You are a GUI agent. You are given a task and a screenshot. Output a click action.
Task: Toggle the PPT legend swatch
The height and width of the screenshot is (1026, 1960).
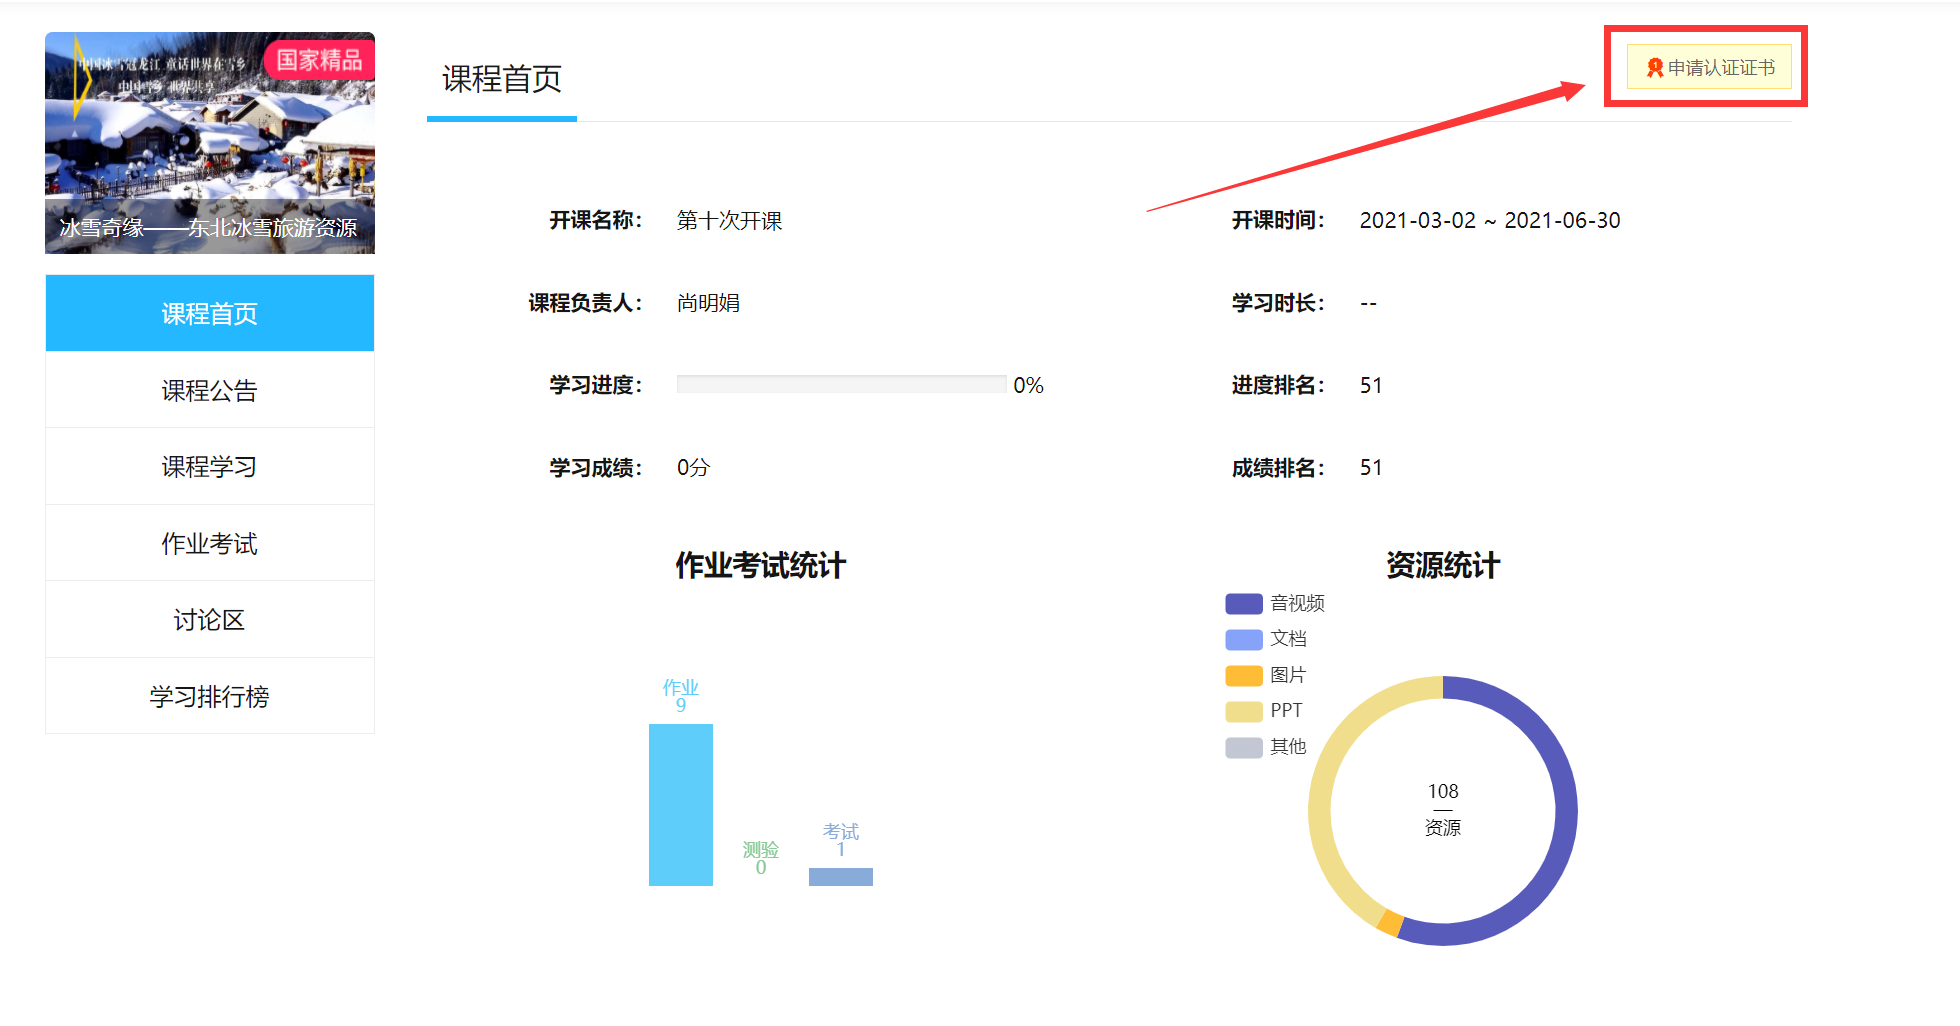click(x=1243, y=711)
